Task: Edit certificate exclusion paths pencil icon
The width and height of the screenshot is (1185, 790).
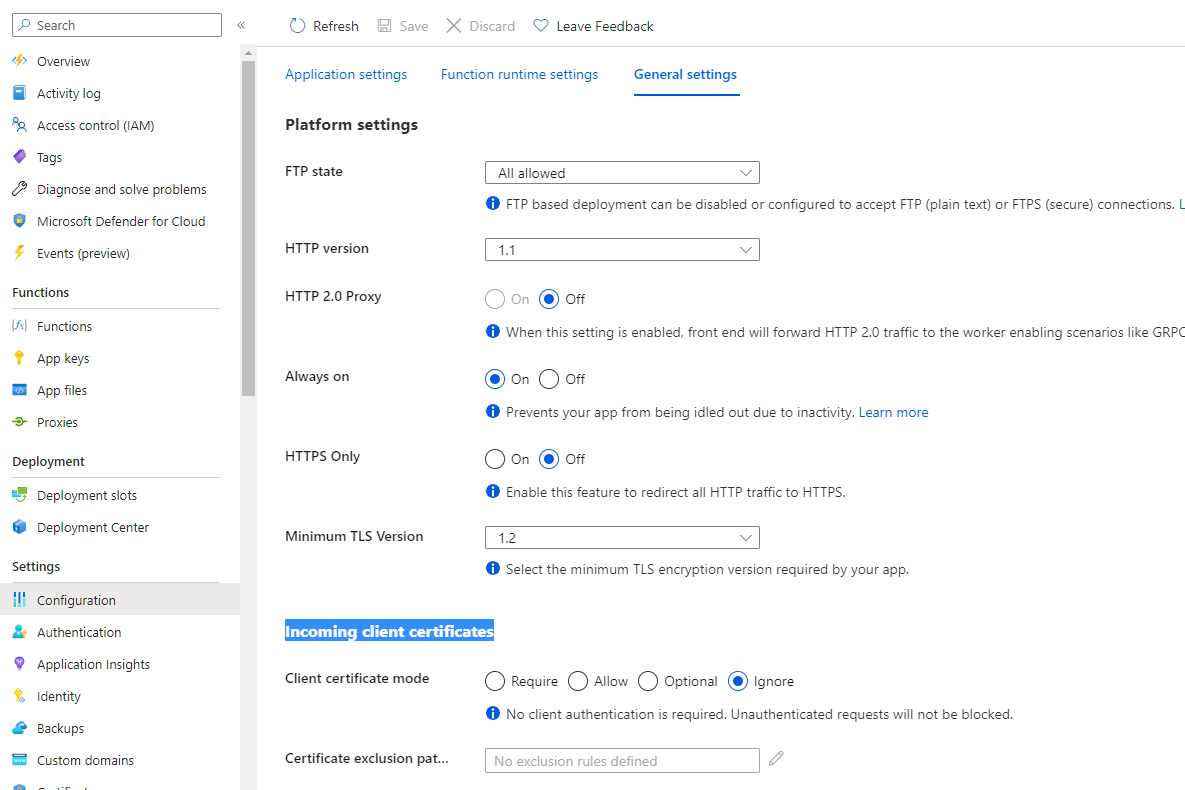Action: [776, 759]
